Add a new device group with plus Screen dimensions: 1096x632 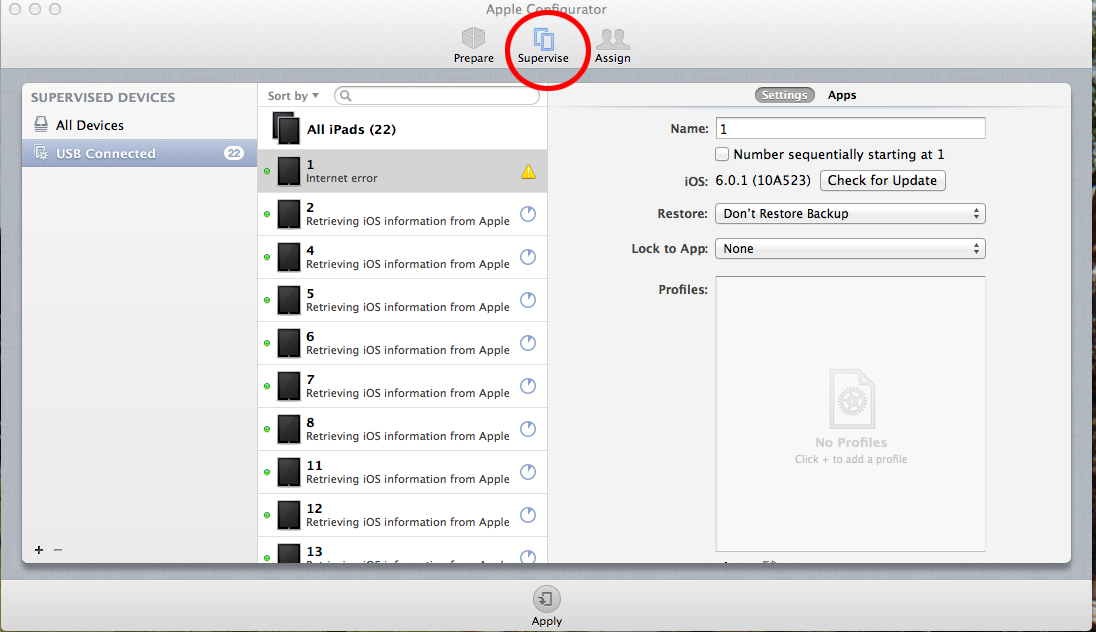click(39, 550)
